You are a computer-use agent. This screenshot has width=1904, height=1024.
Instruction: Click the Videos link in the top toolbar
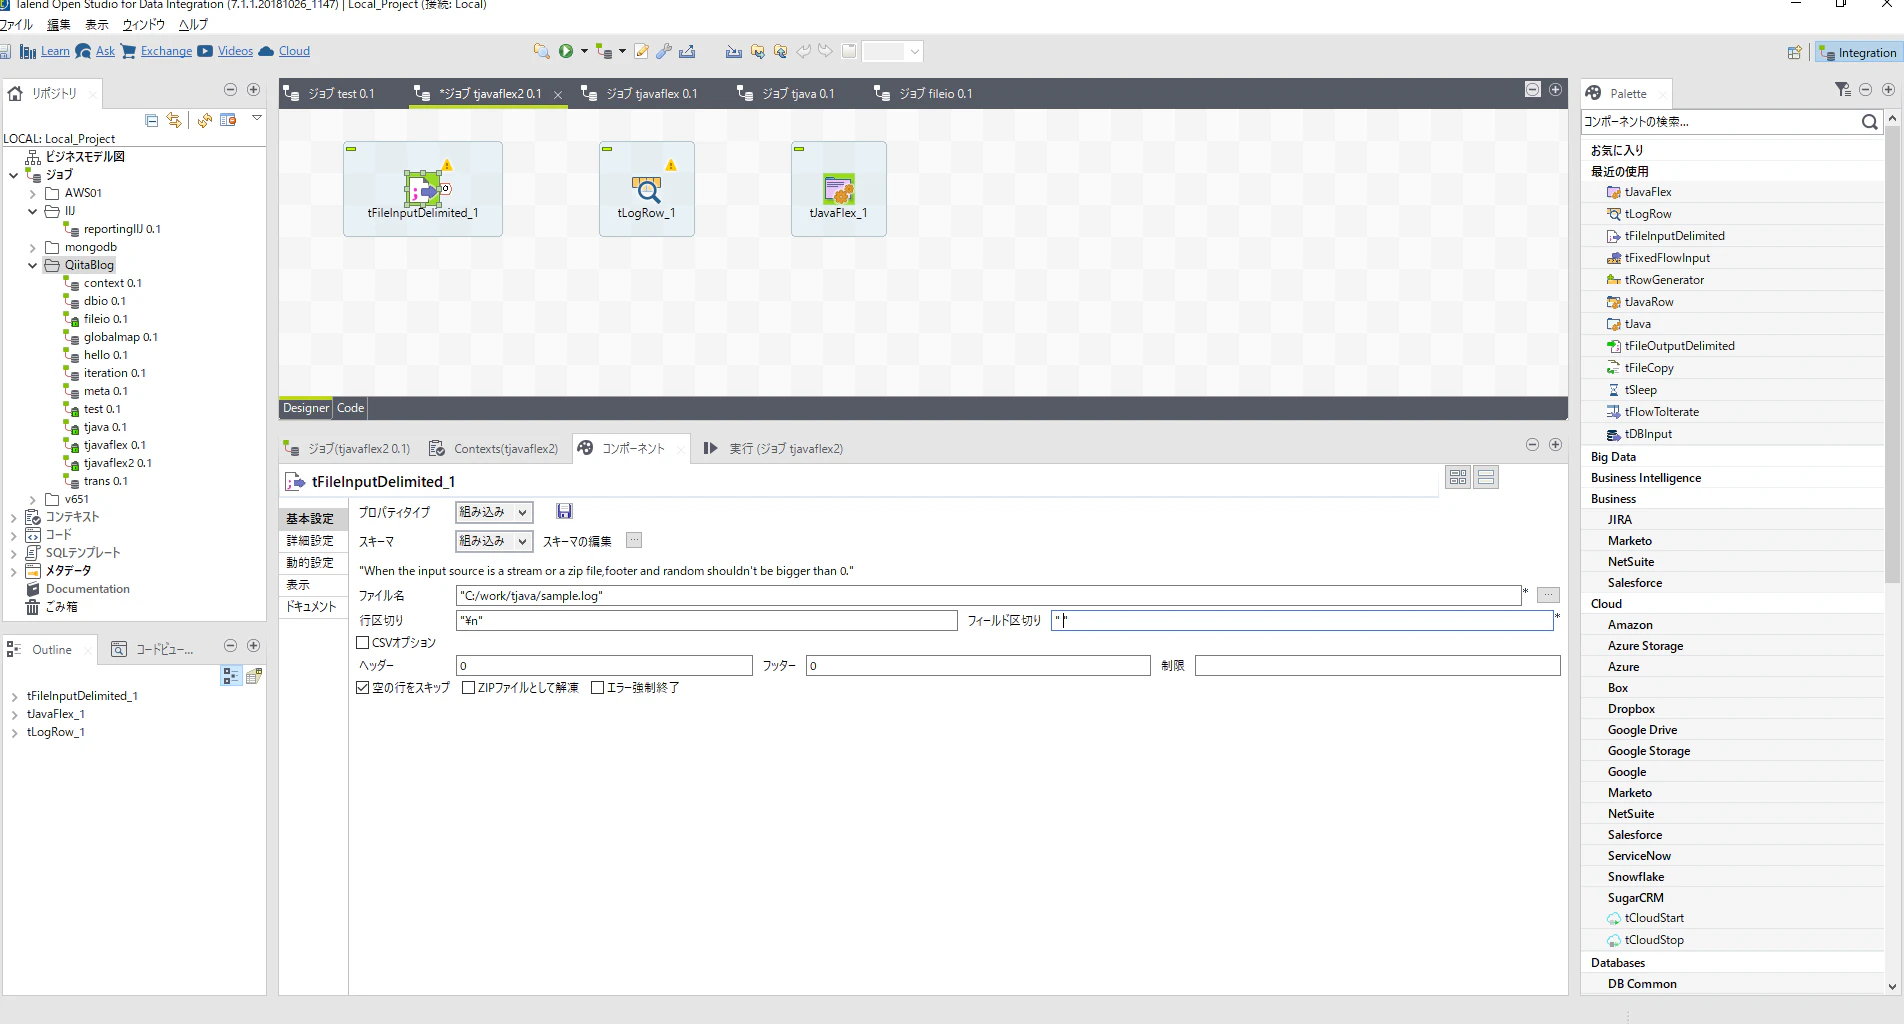click(x=235, y=51)
